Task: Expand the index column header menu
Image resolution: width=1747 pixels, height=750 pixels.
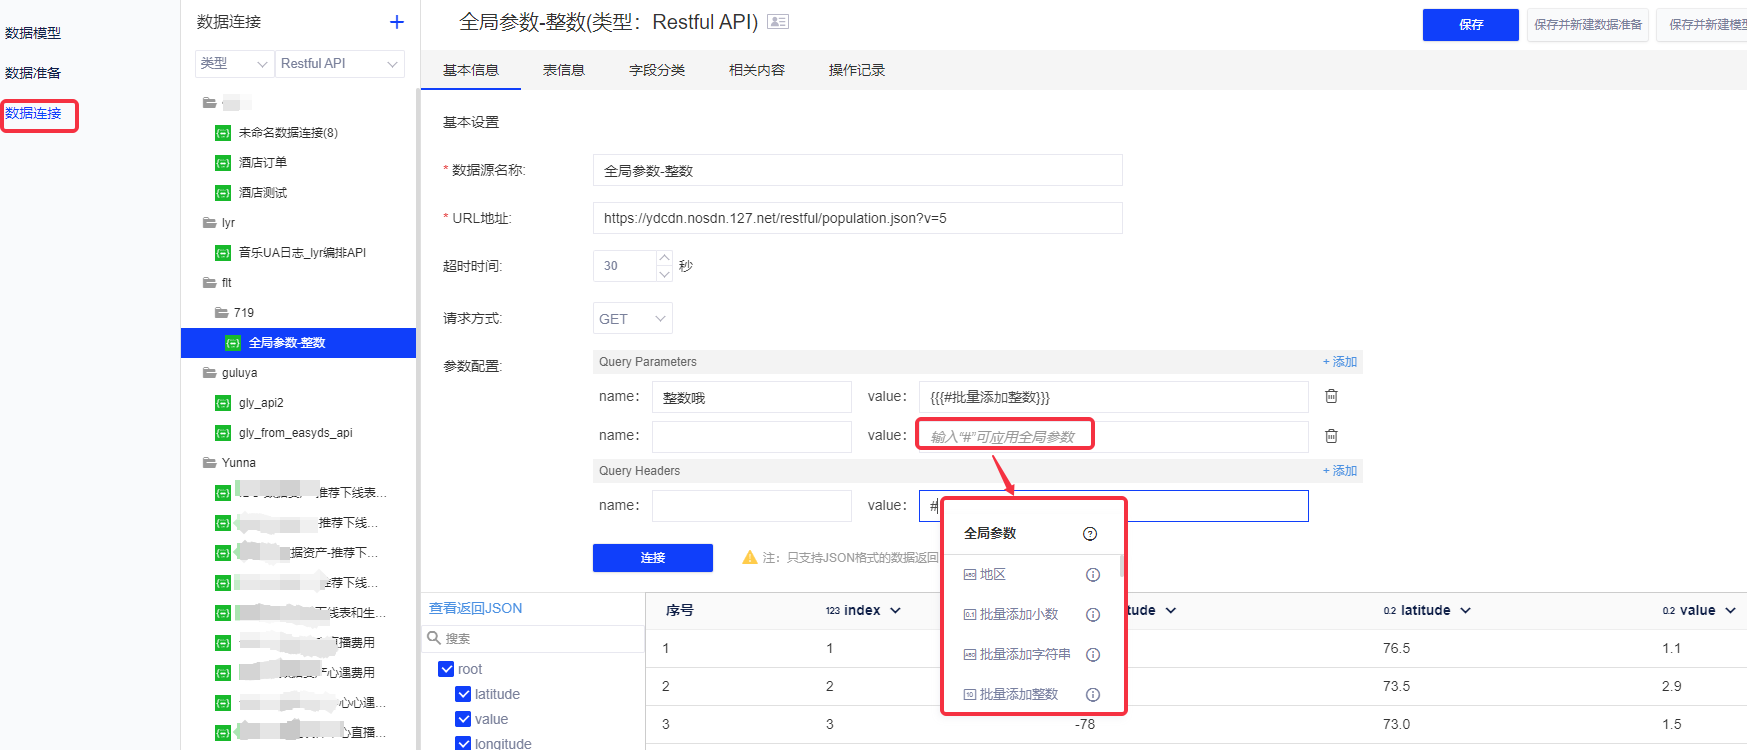Action: tap(895, 611)
